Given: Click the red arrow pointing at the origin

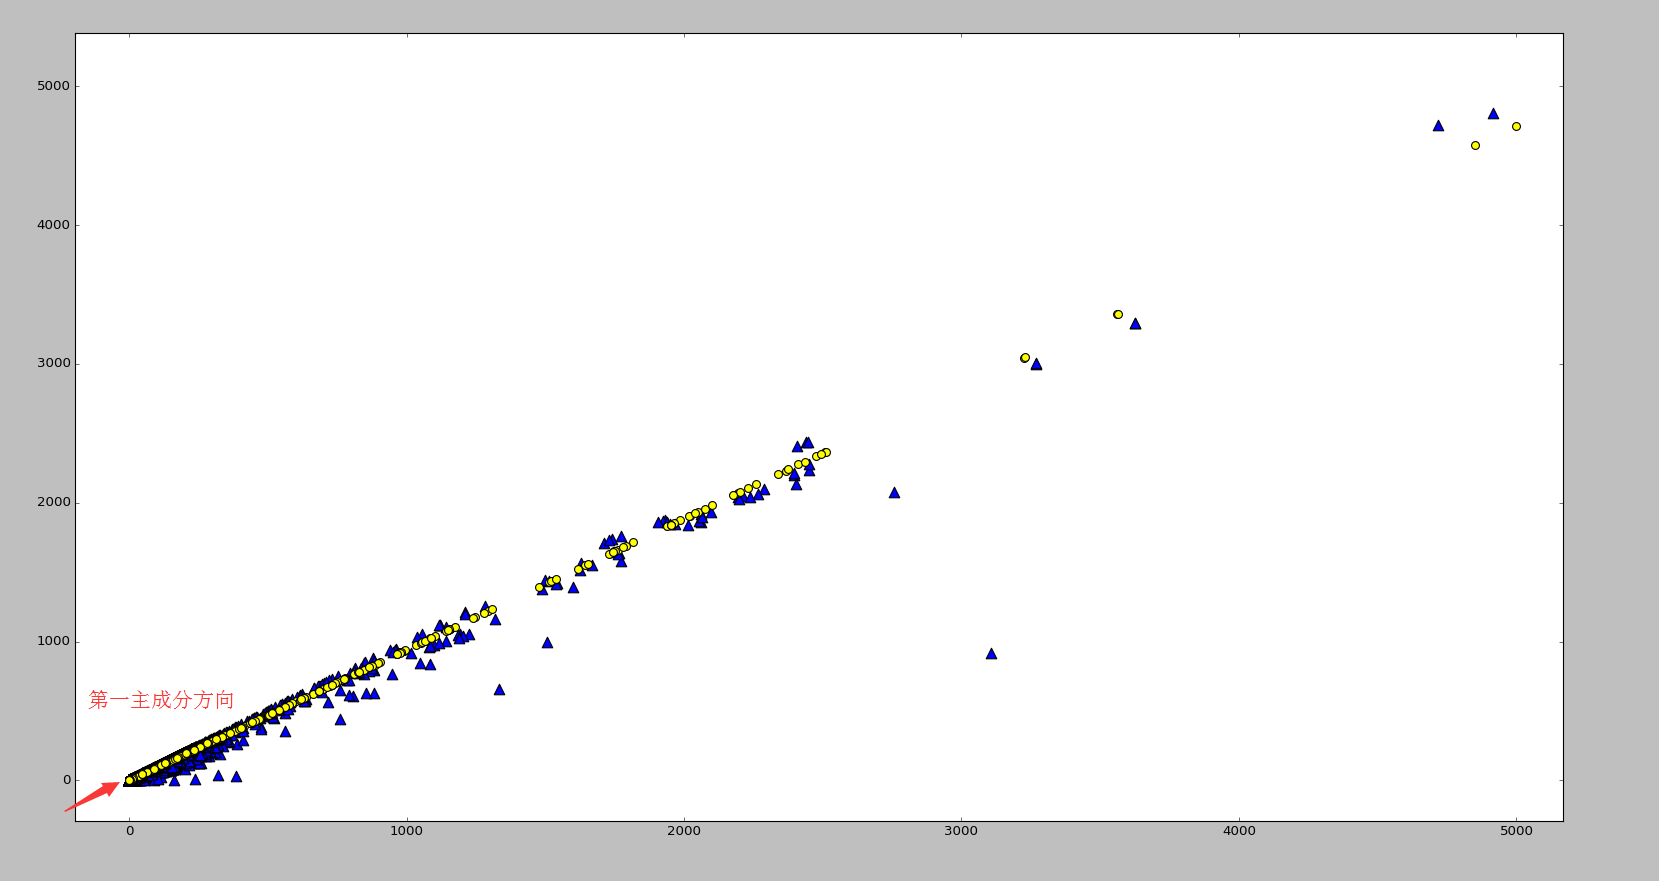Looking at the screenshot, I should [93, 796].
